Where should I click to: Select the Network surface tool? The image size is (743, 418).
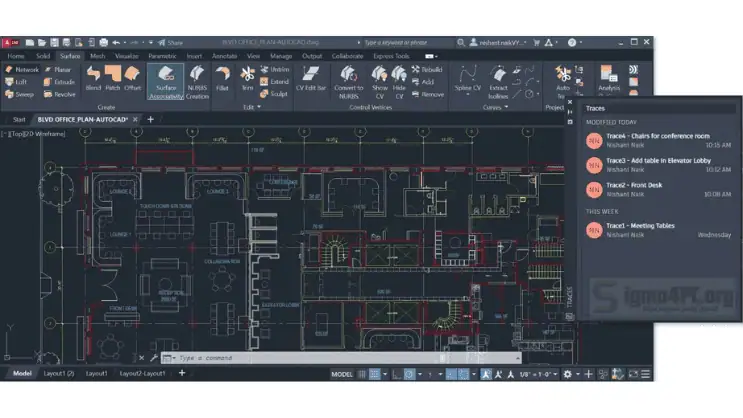point(22,70)
